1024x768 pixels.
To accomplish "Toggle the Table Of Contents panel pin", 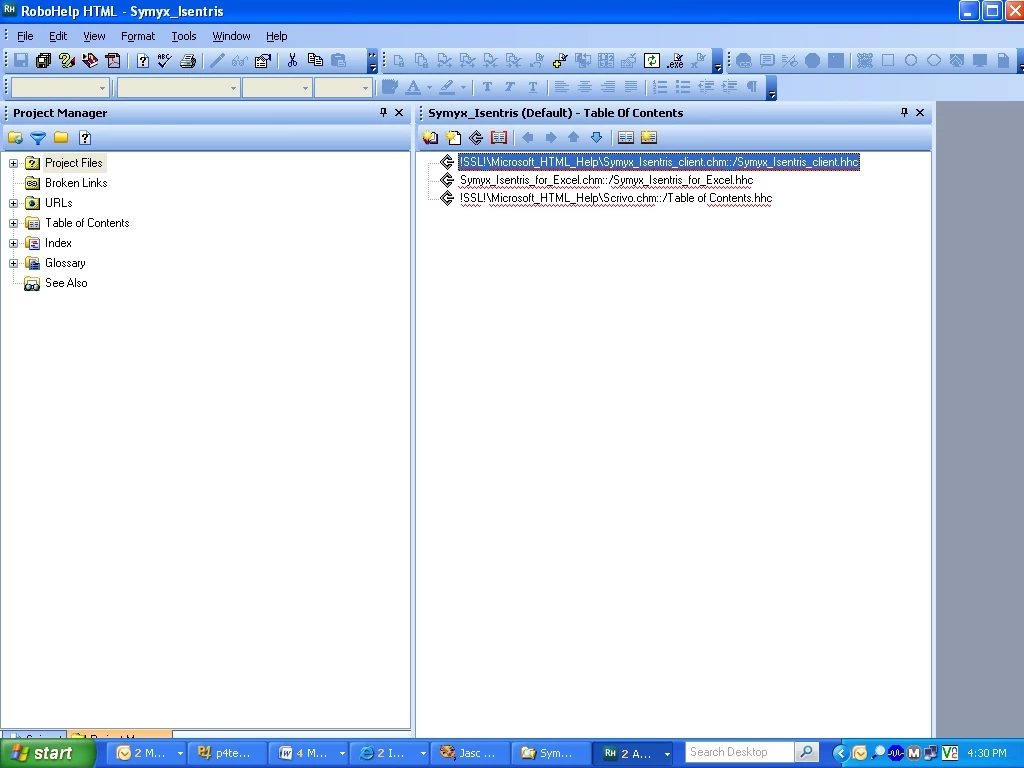I will [904, 112].
